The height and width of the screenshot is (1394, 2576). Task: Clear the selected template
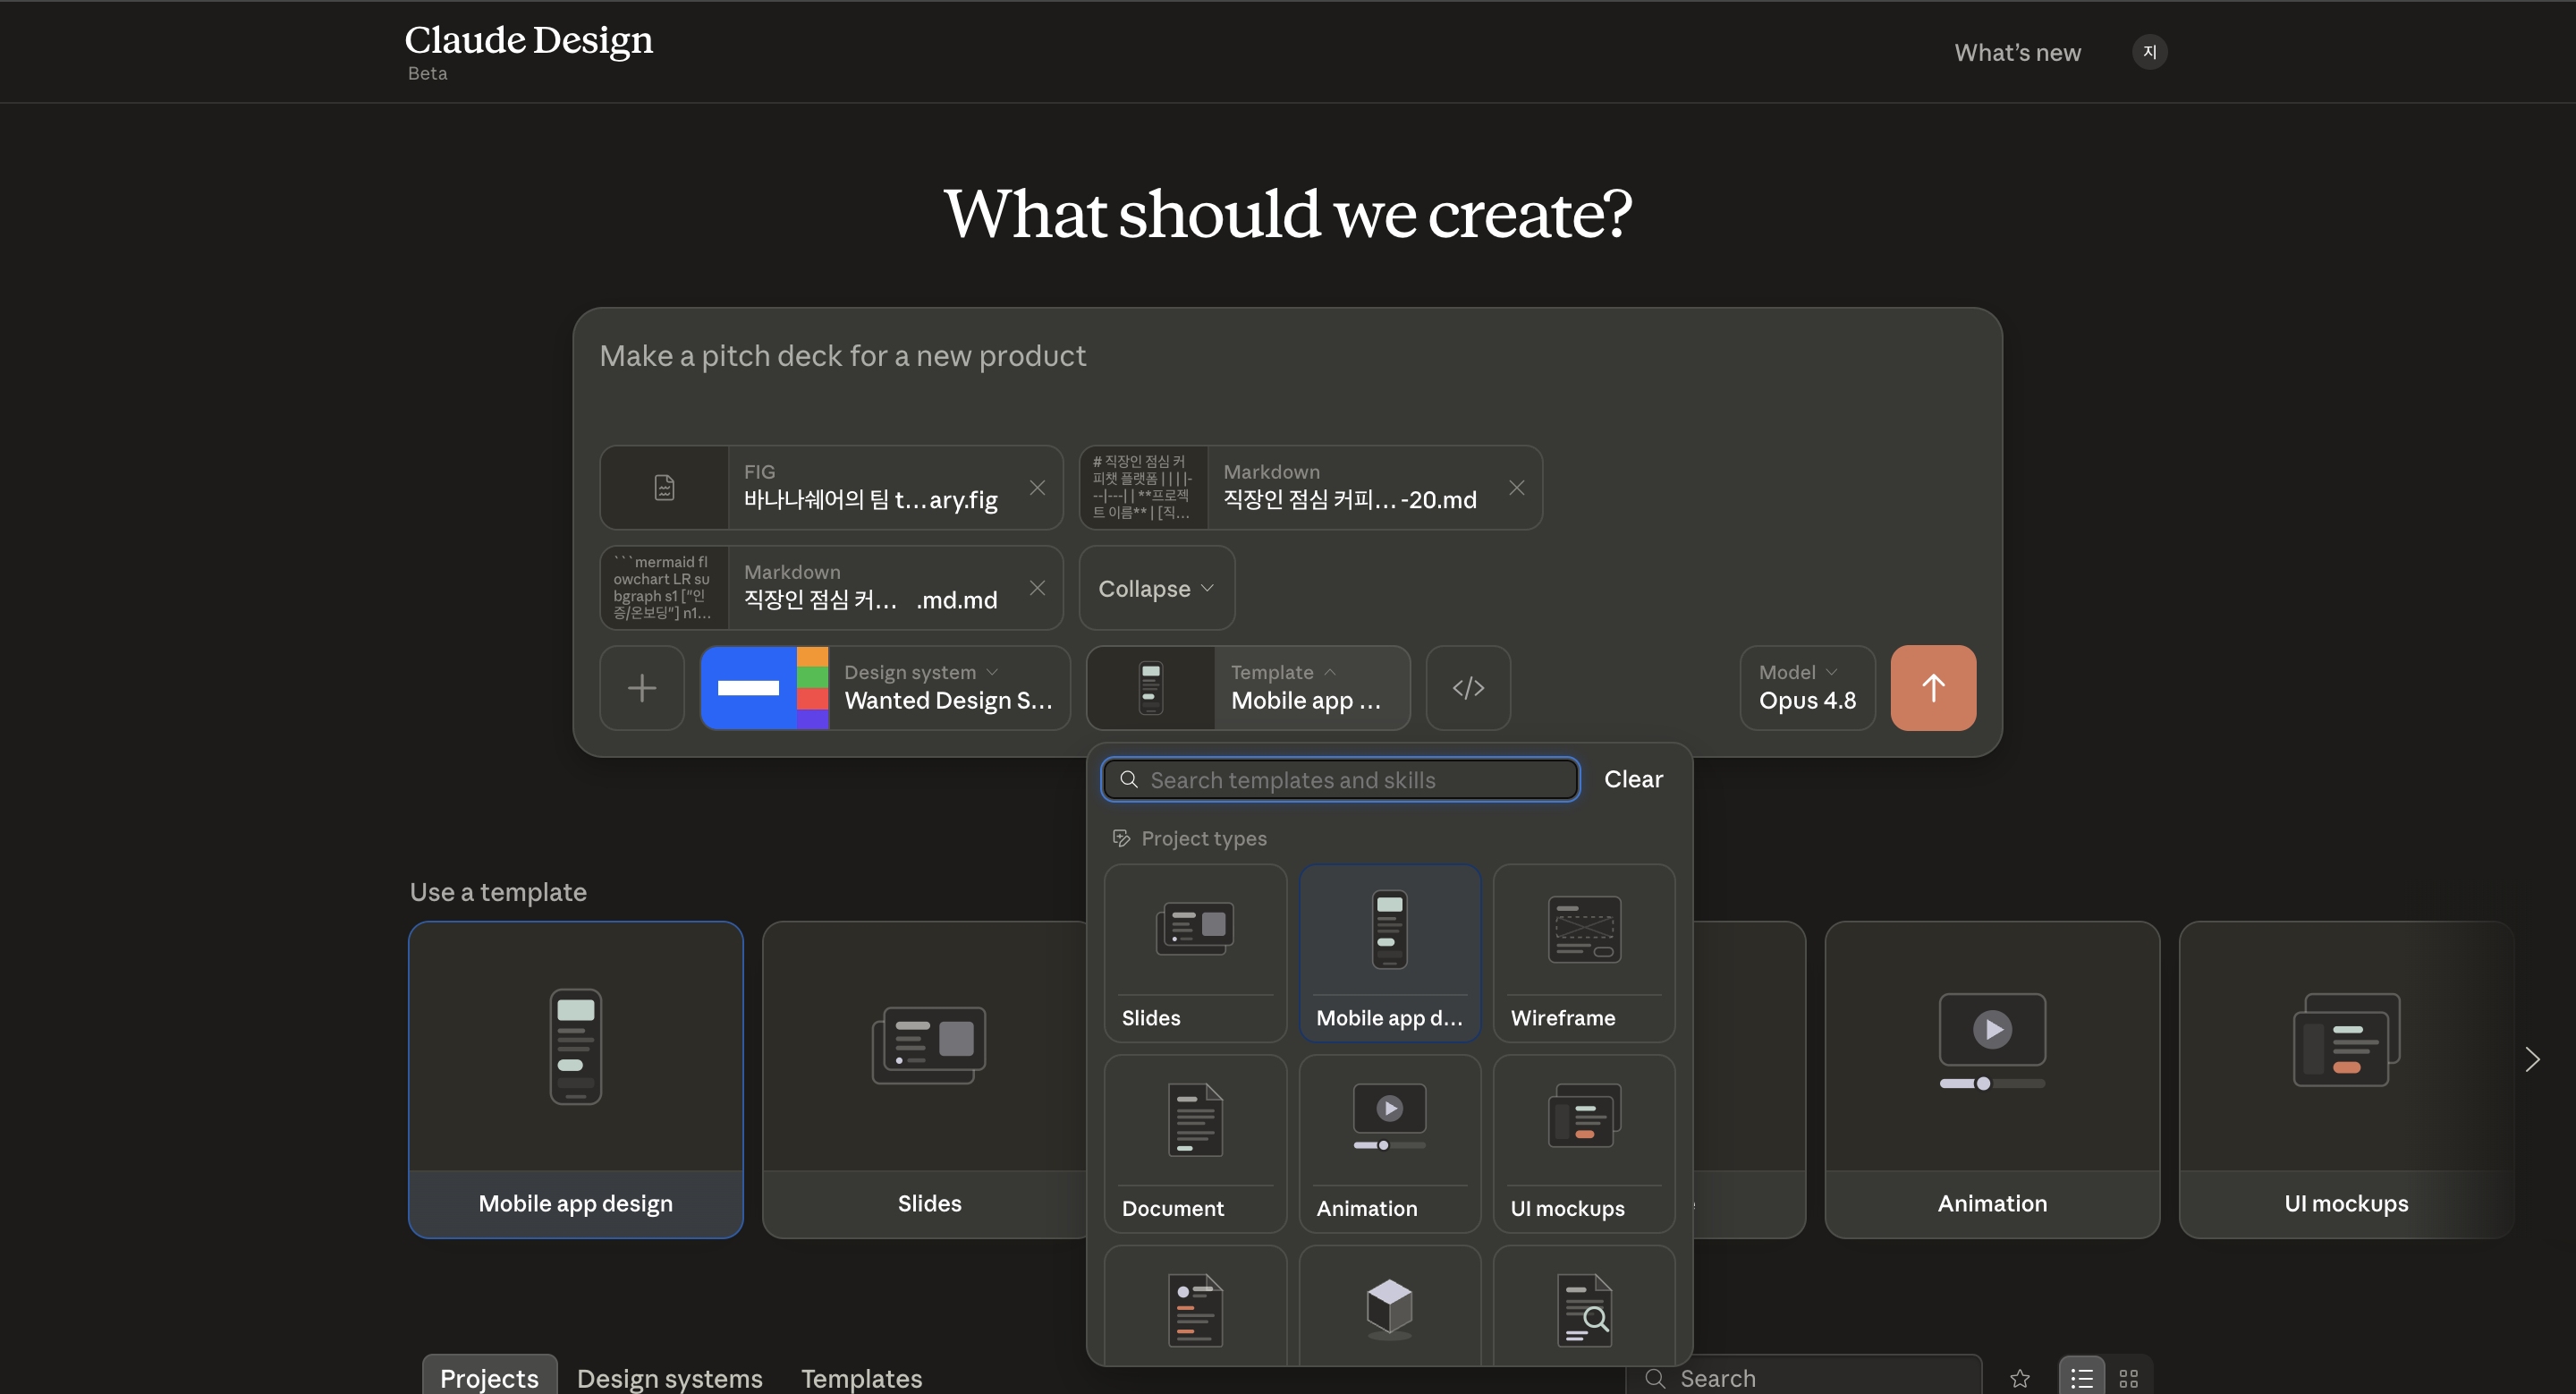point(1633,779)
